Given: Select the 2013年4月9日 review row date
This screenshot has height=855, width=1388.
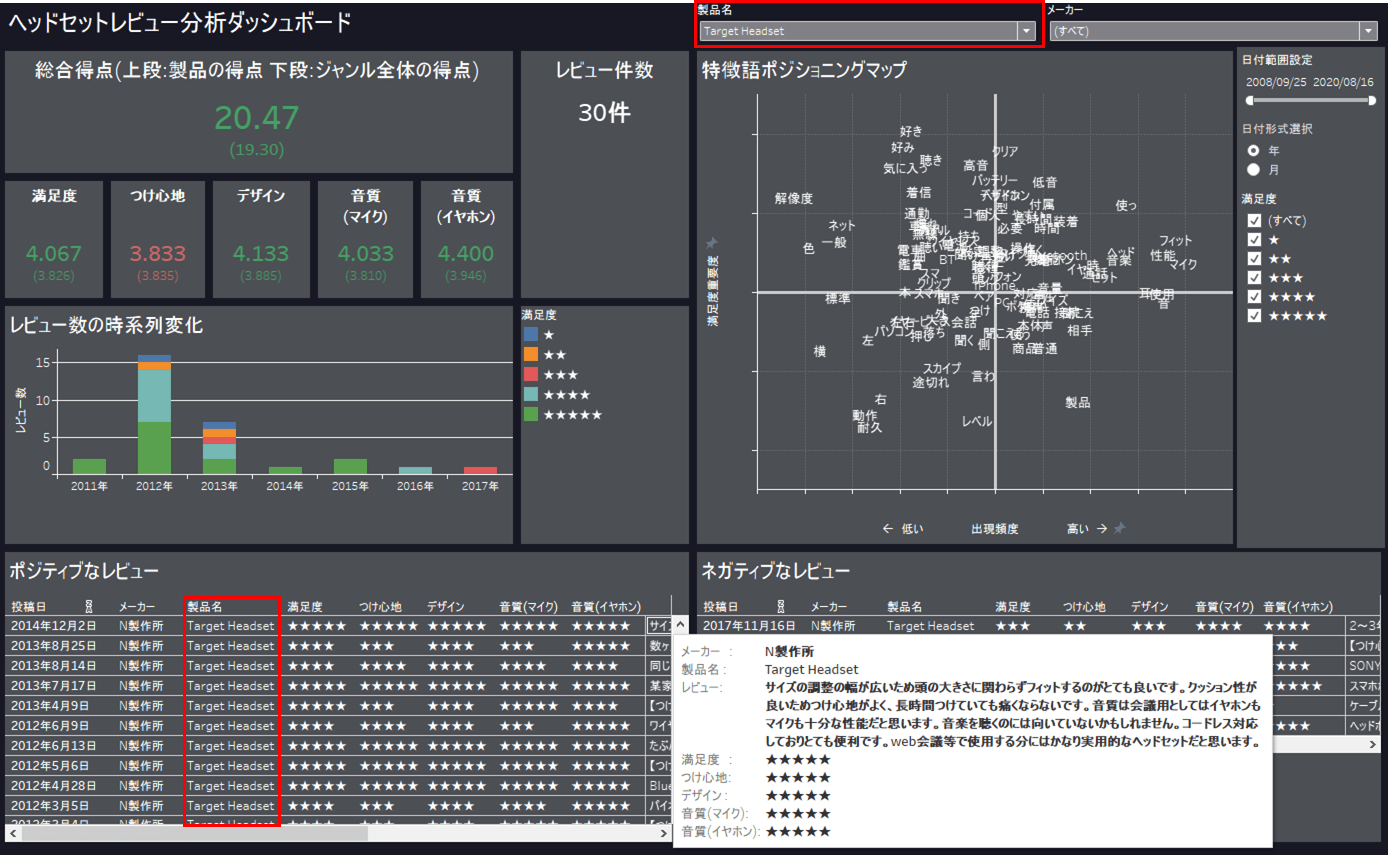Looking at the screenshot, I should coord(51,706).
